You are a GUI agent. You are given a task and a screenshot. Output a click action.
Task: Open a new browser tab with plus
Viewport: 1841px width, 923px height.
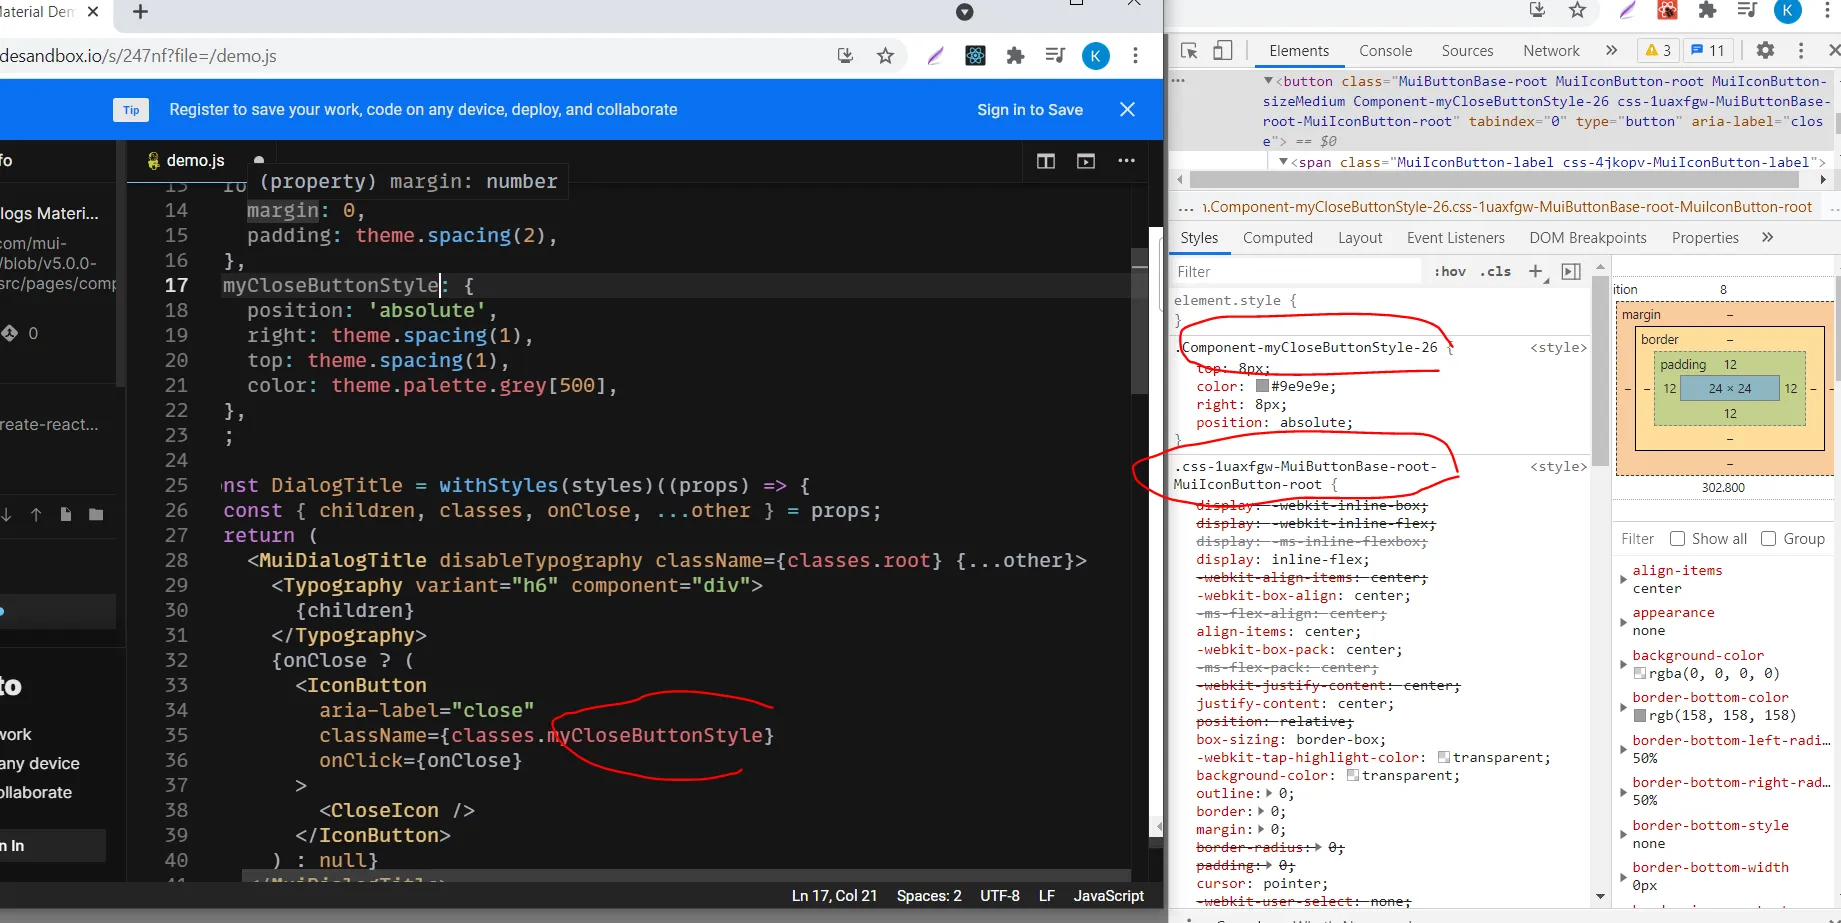click(140, 12)
